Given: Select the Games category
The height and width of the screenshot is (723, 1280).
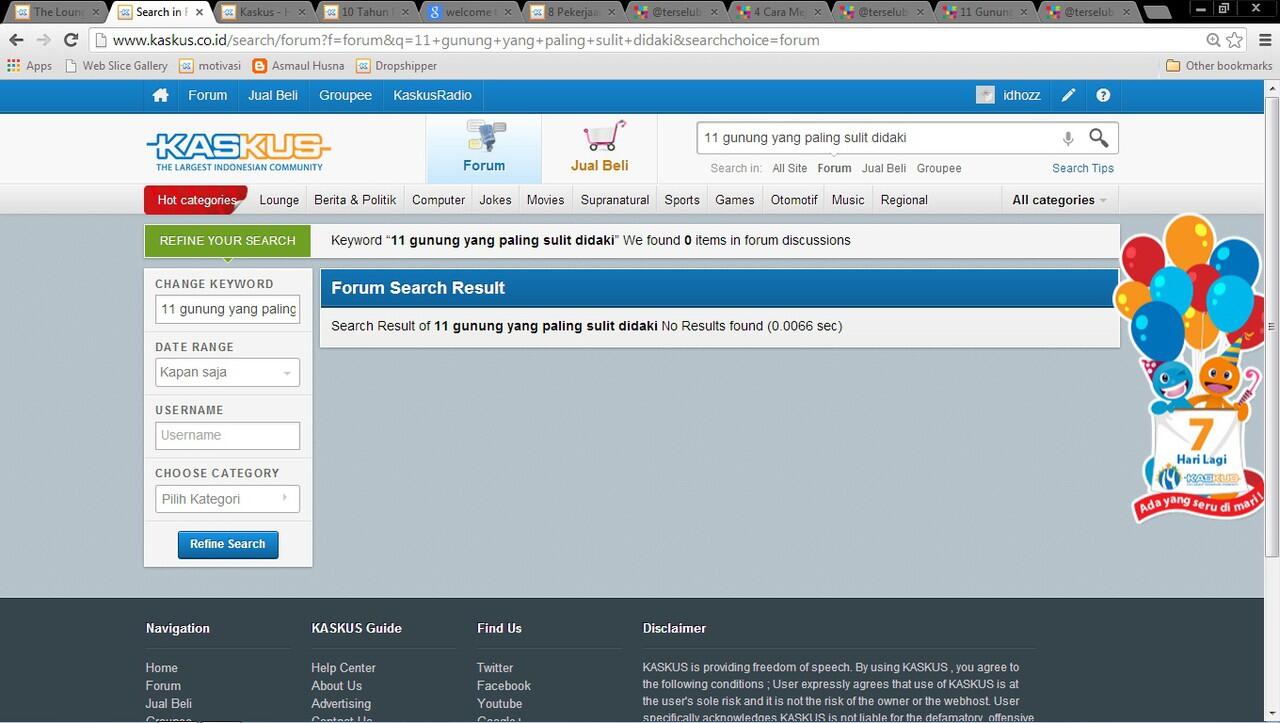Looking at the screenshot, I should [734, 200].
